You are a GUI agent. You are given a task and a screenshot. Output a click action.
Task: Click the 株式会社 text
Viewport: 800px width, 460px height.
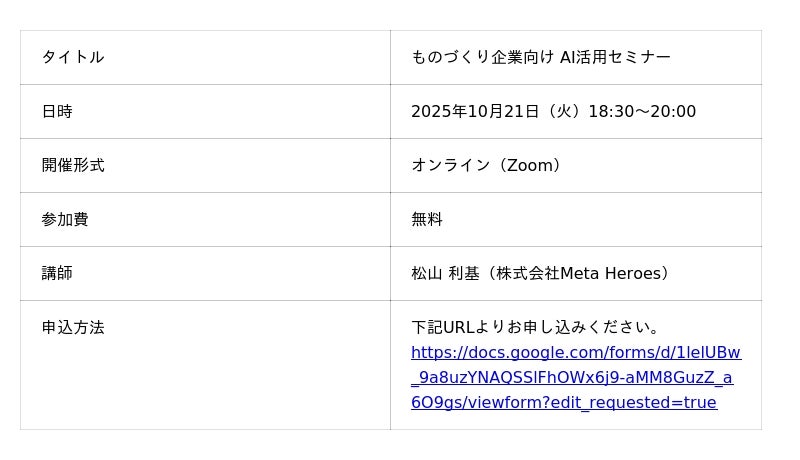527,273
